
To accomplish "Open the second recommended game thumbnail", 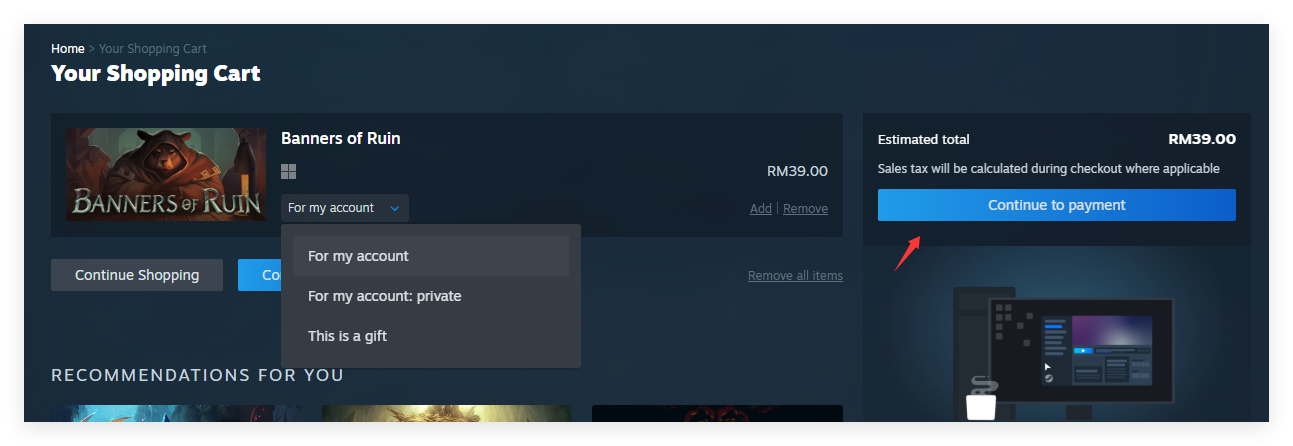I will 447,413.
